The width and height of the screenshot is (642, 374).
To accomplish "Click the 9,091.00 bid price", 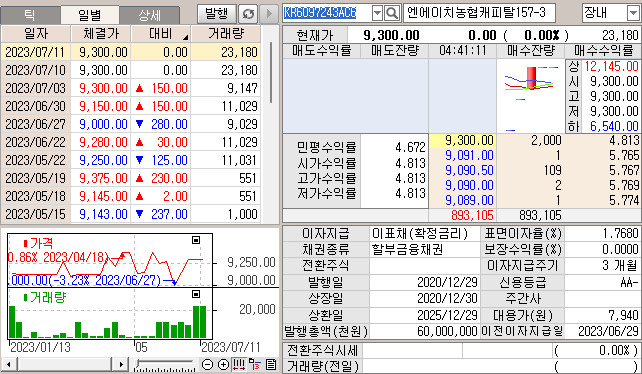I will 469,156.
